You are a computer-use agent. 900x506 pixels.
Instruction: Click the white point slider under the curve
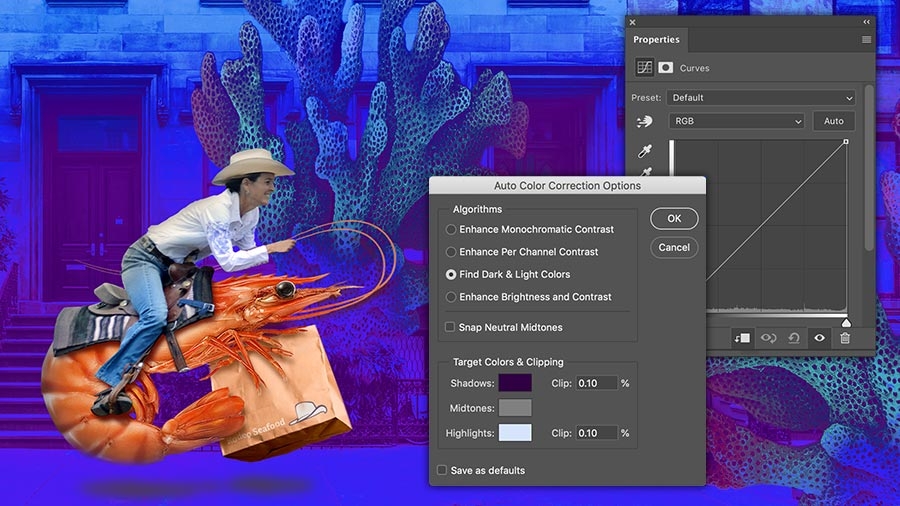(x=845, y=322)
